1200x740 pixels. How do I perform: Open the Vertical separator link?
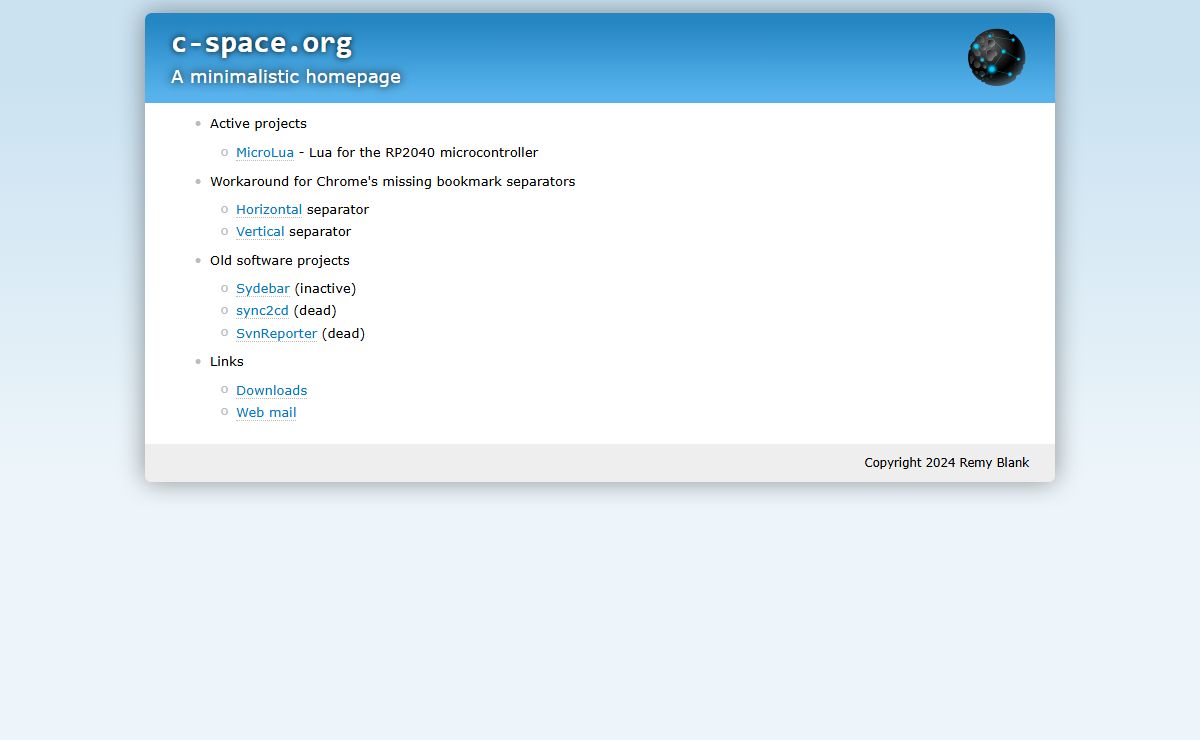[260, 232]
